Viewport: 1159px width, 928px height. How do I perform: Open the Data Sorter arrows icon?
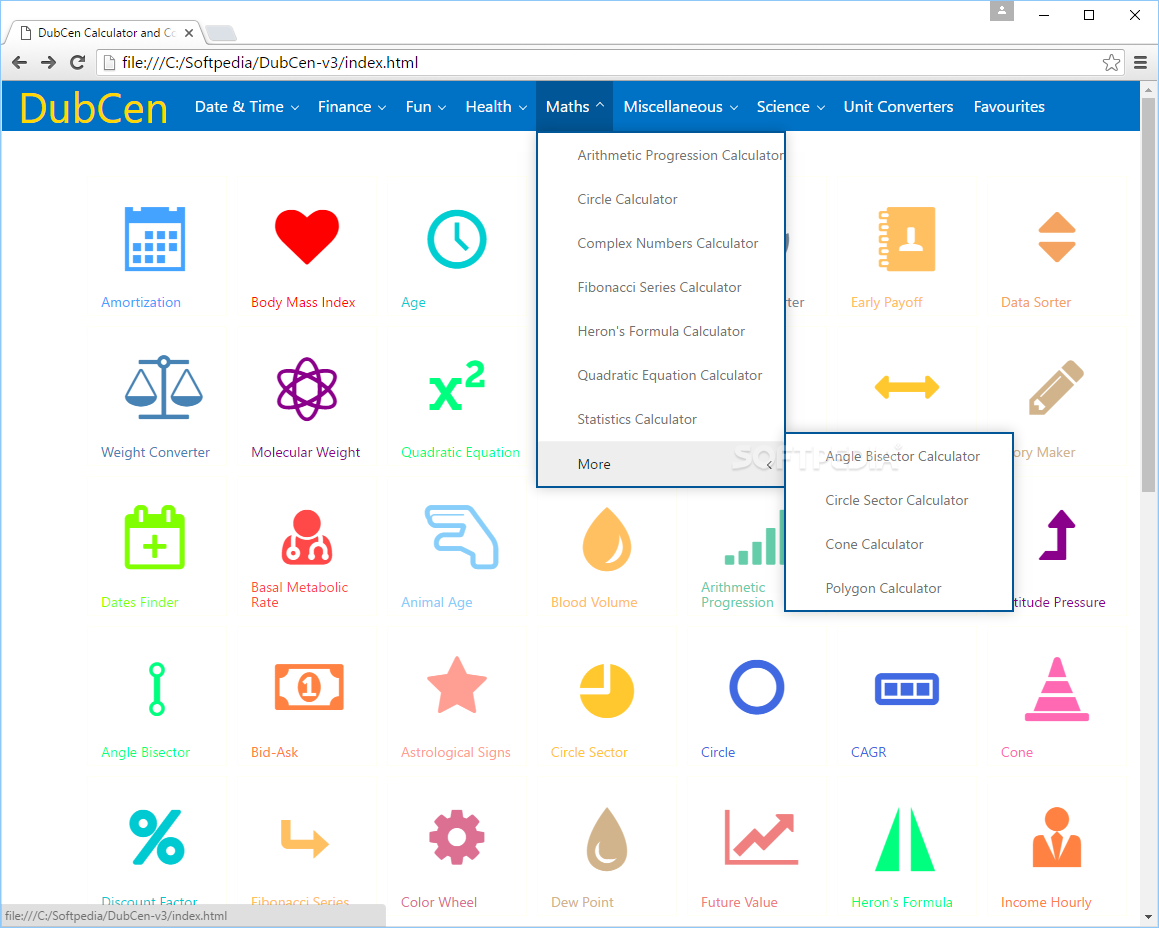(x=1056, y=237)
